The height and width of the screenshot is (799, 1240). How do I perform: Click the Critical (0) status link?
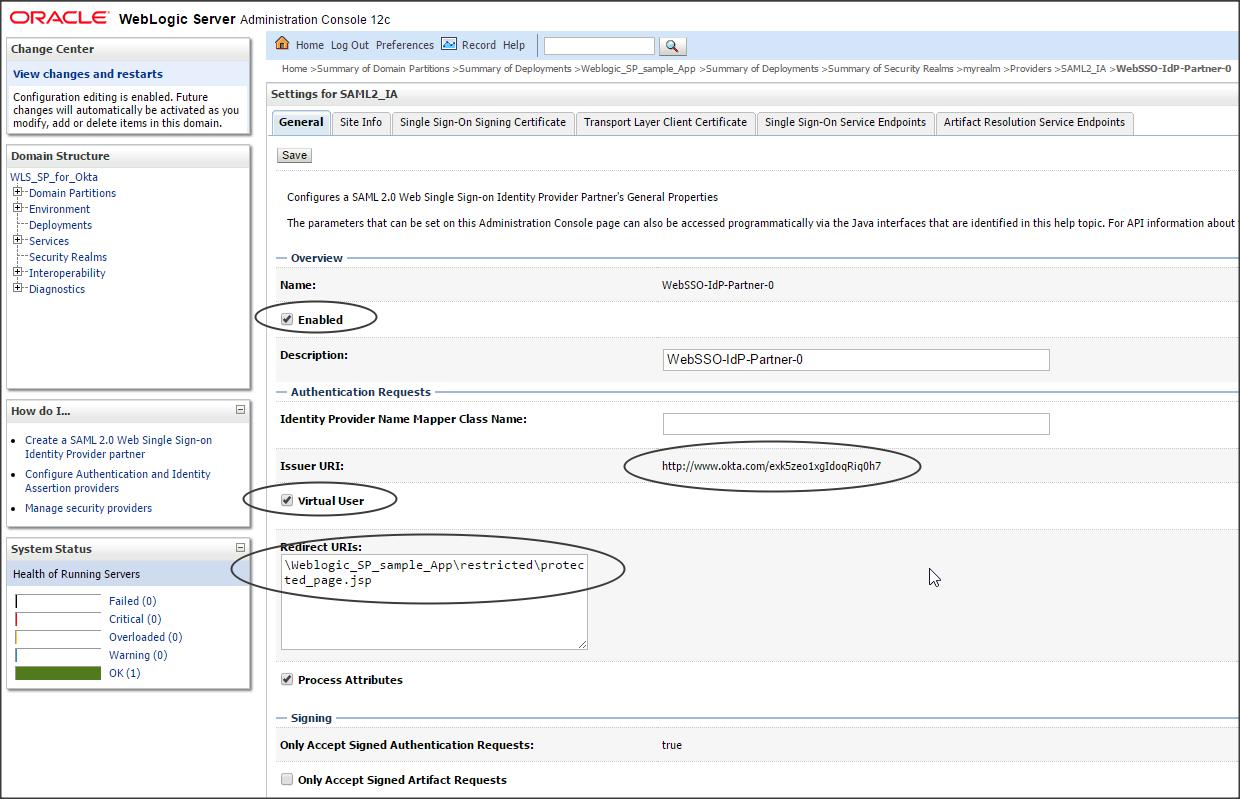pyautogui.click(x=135, y=619)
